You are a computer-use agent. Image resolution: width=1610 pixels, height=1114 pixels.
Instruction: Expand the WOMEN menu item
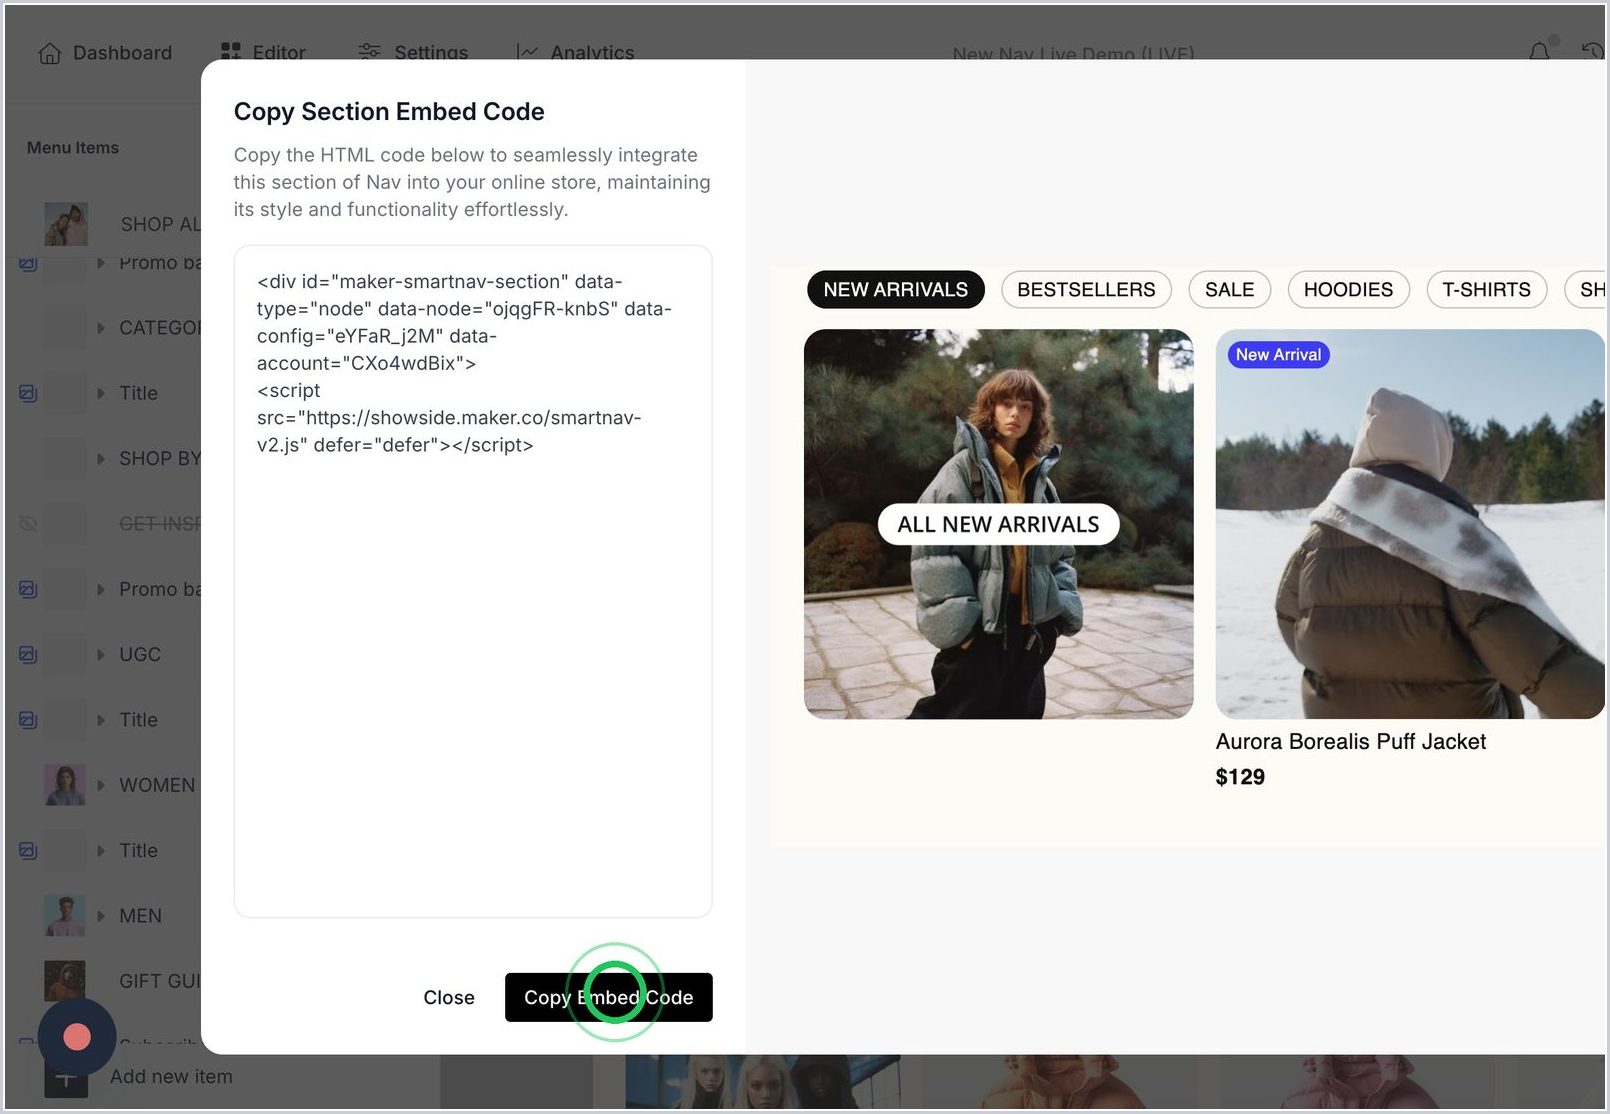coord(101,786)
